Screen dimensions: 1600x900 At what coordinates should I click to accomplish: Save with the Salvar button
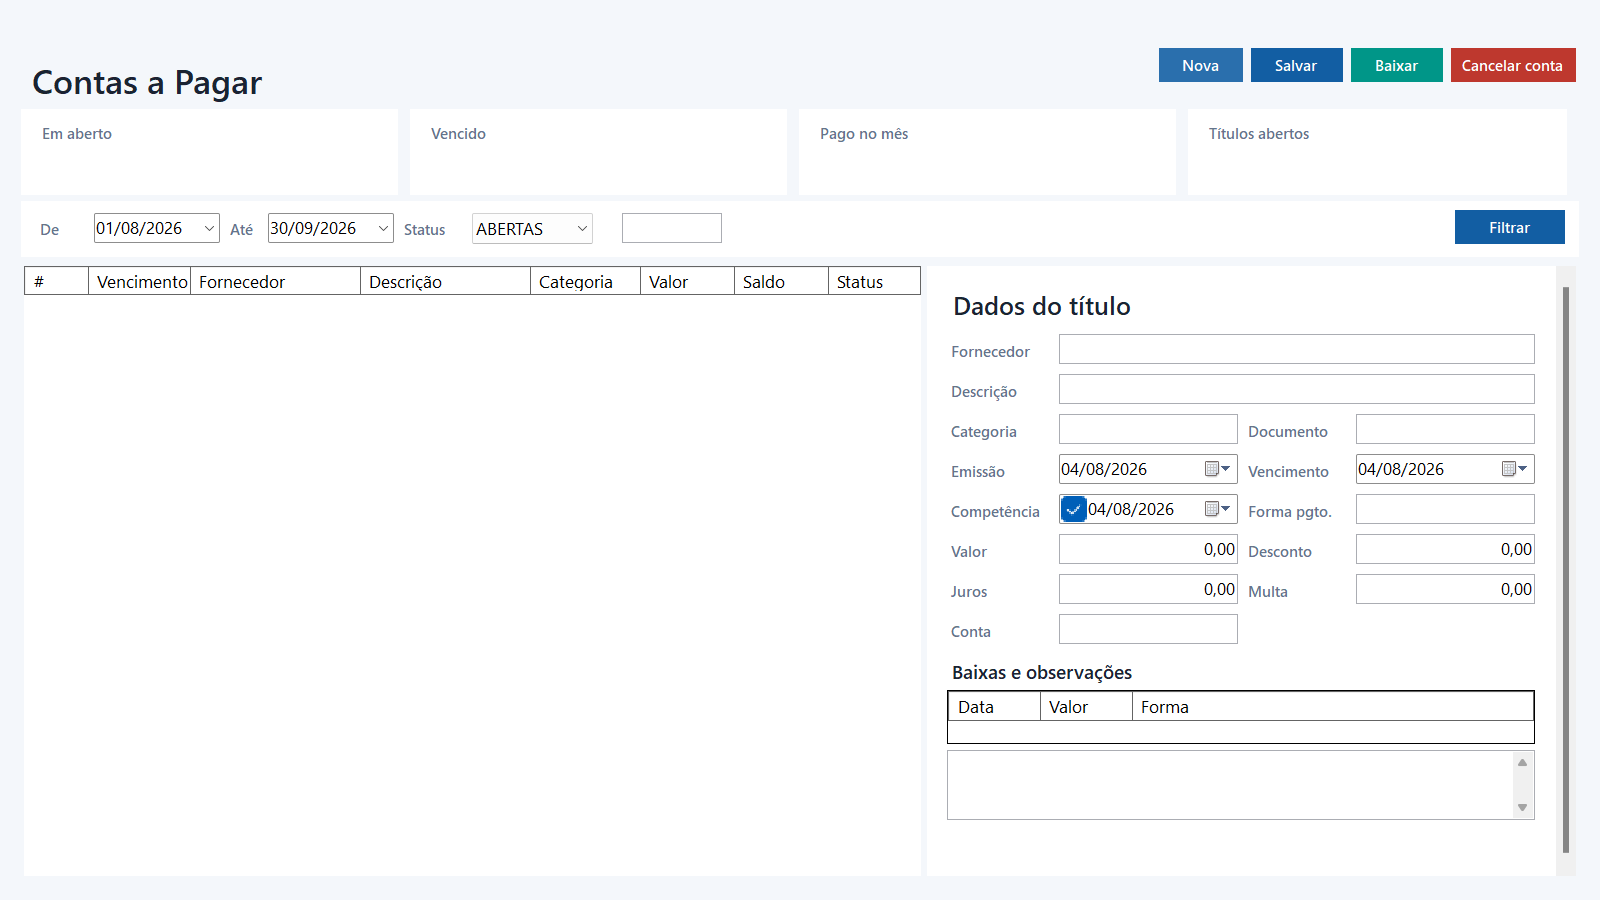[x=1296, y=65]
